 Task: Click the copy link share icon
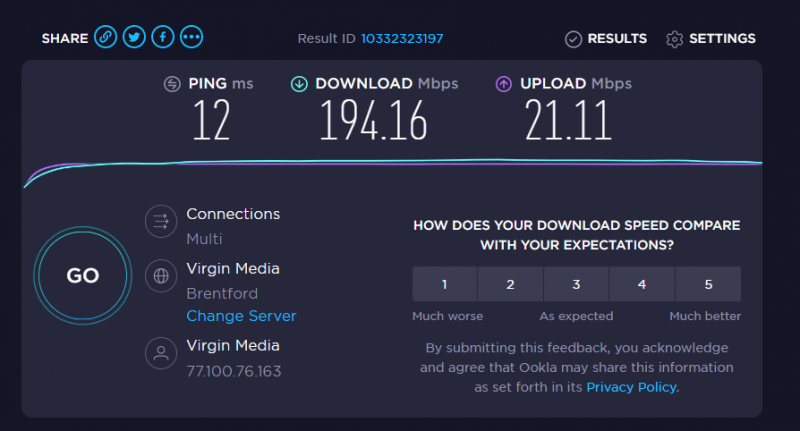(x=105, y=38)
